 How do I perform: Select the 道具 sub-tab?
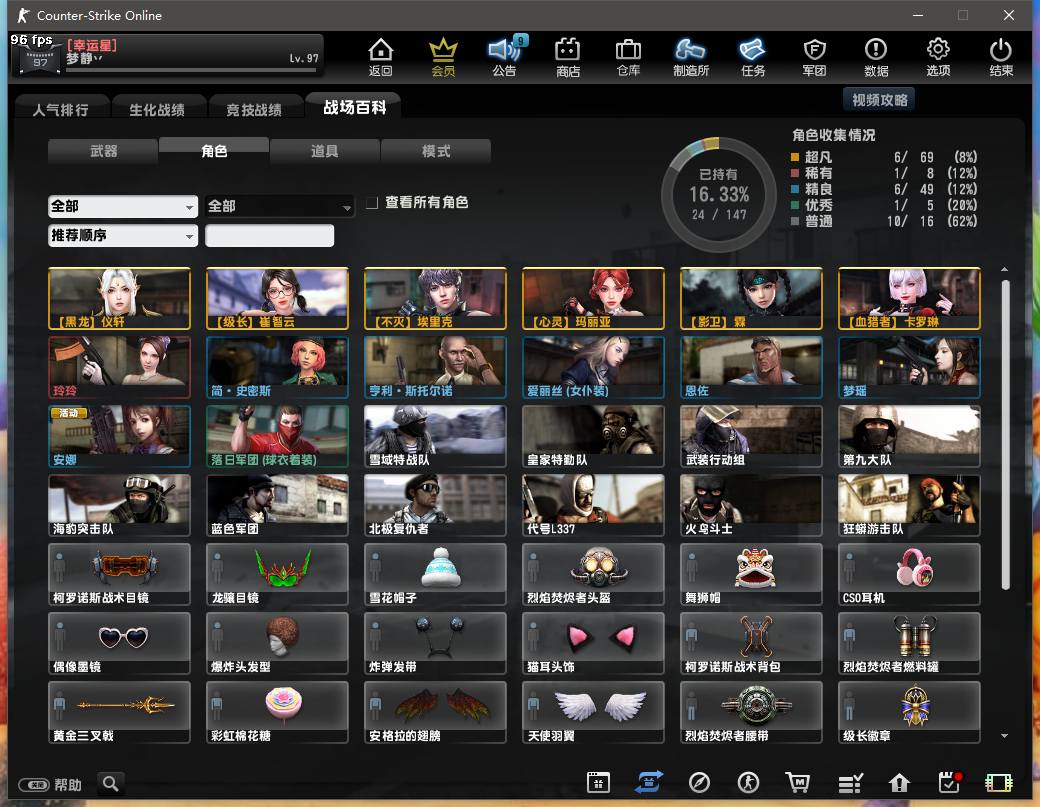(x=325, y=151)
